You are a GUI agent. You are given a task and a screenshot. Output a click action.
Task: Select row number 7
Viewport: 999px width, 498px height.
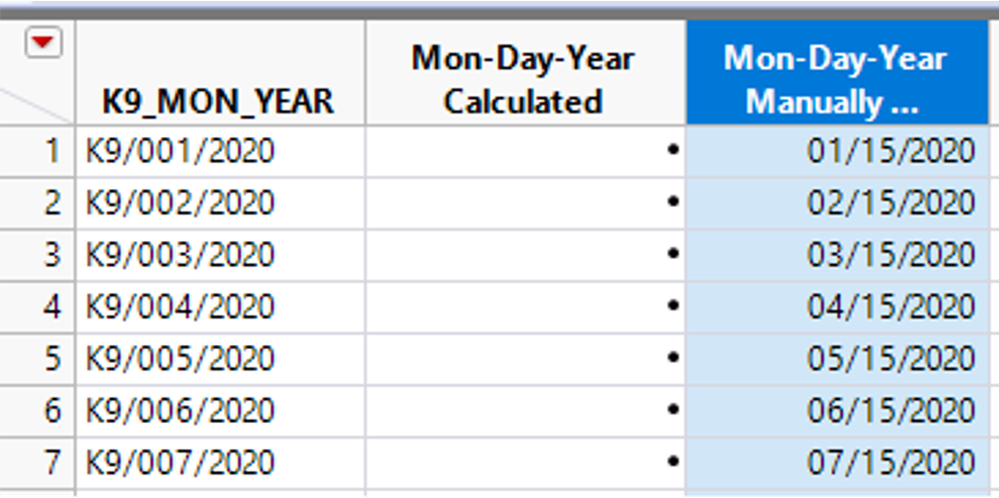pos(38,463)
